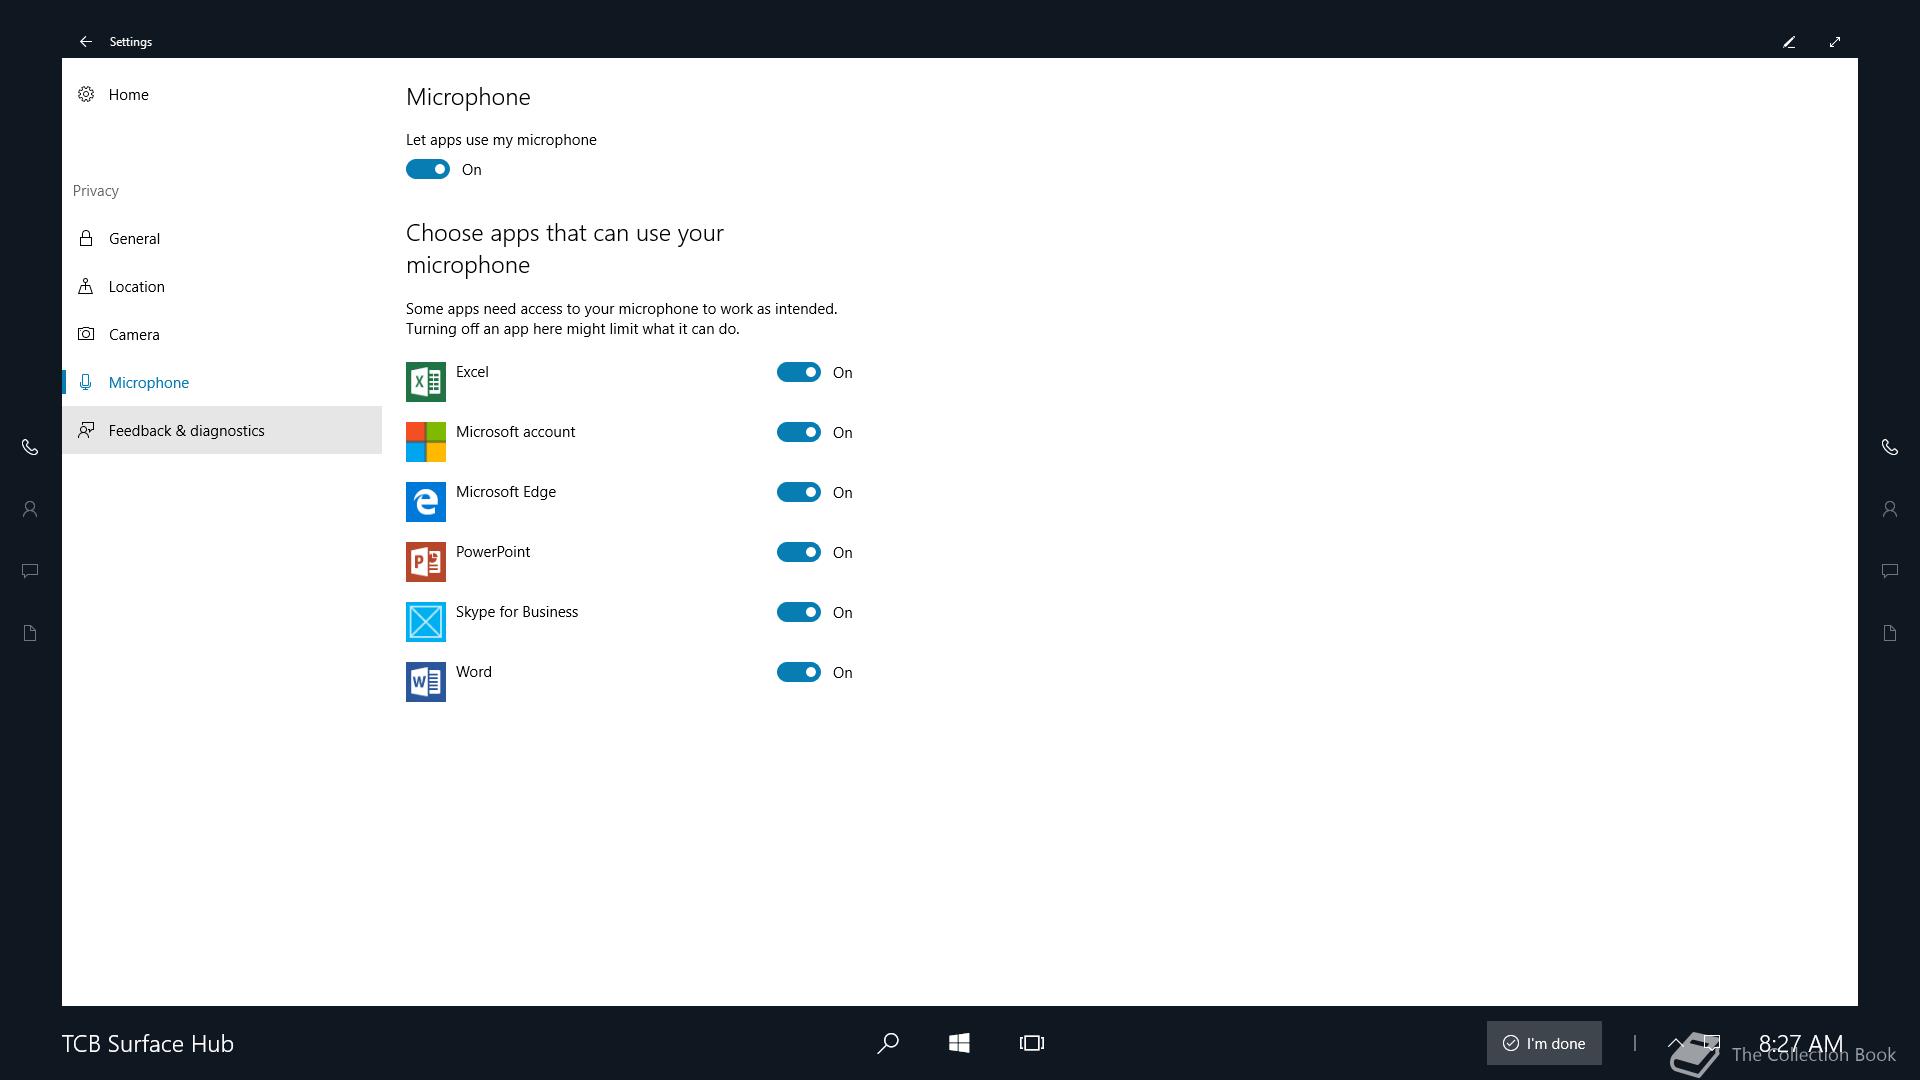Expand the Settings window to full screen
Image resolution: width=1920 pixels, height=1080 pixels.
pyautogui.click(x=1835, y=42)
